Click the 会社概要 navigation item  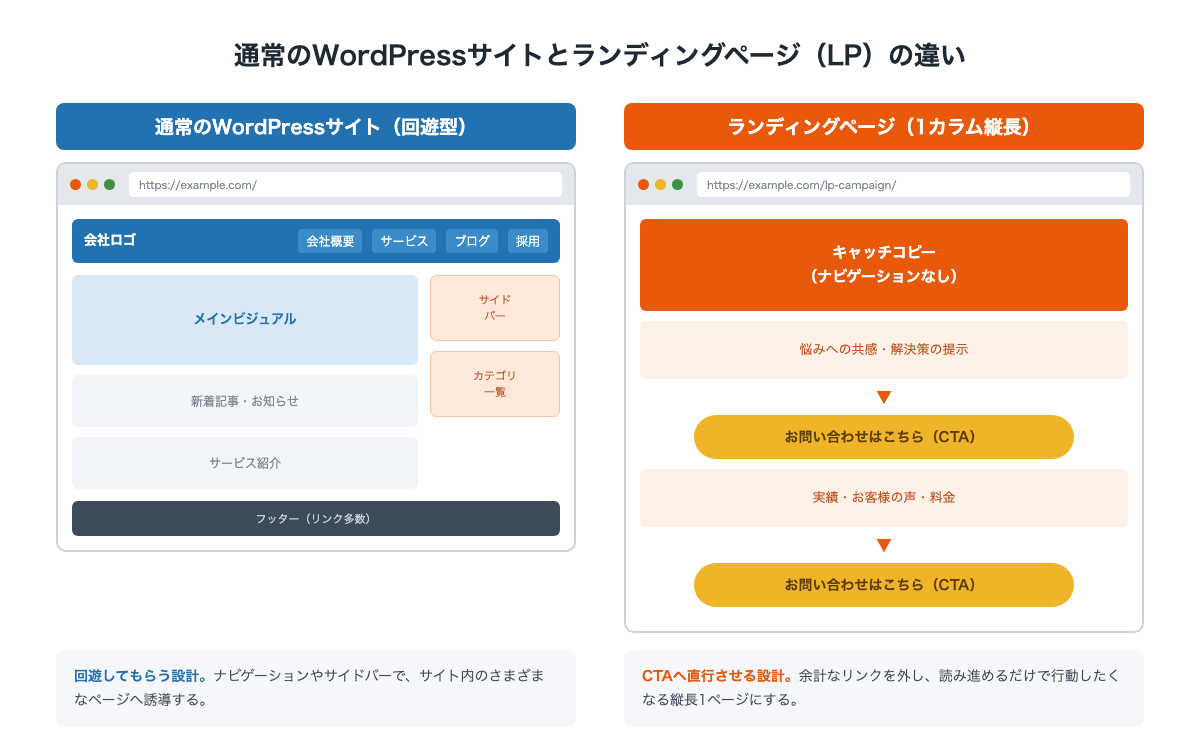tap(330, 241)
